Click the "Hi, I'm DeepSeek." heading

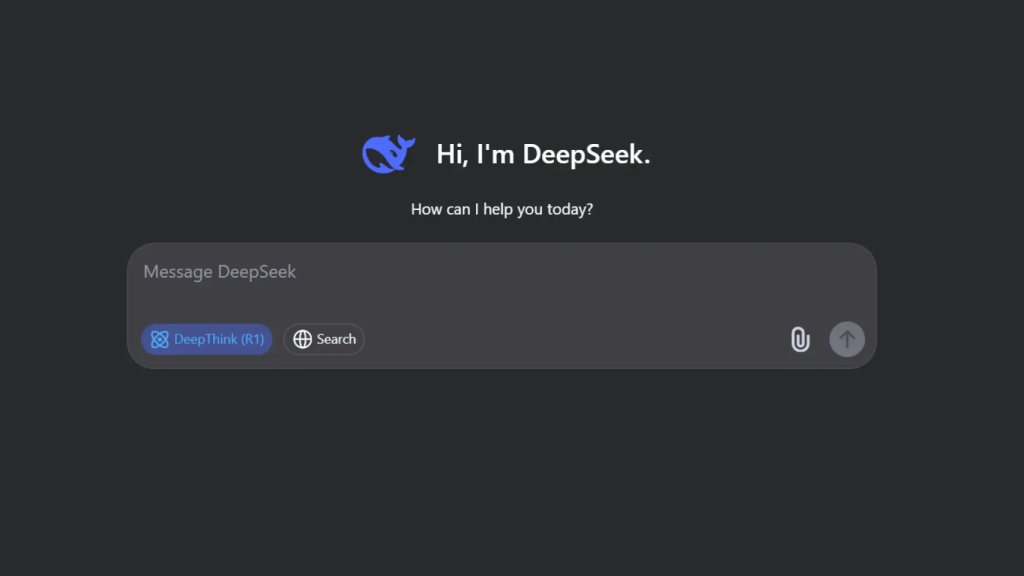pos(543,154)
